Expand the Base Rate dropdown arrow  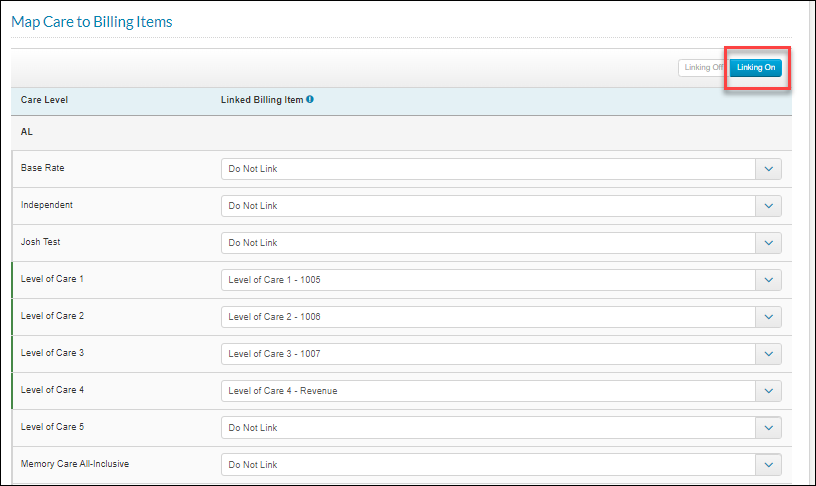coord(769,169)
